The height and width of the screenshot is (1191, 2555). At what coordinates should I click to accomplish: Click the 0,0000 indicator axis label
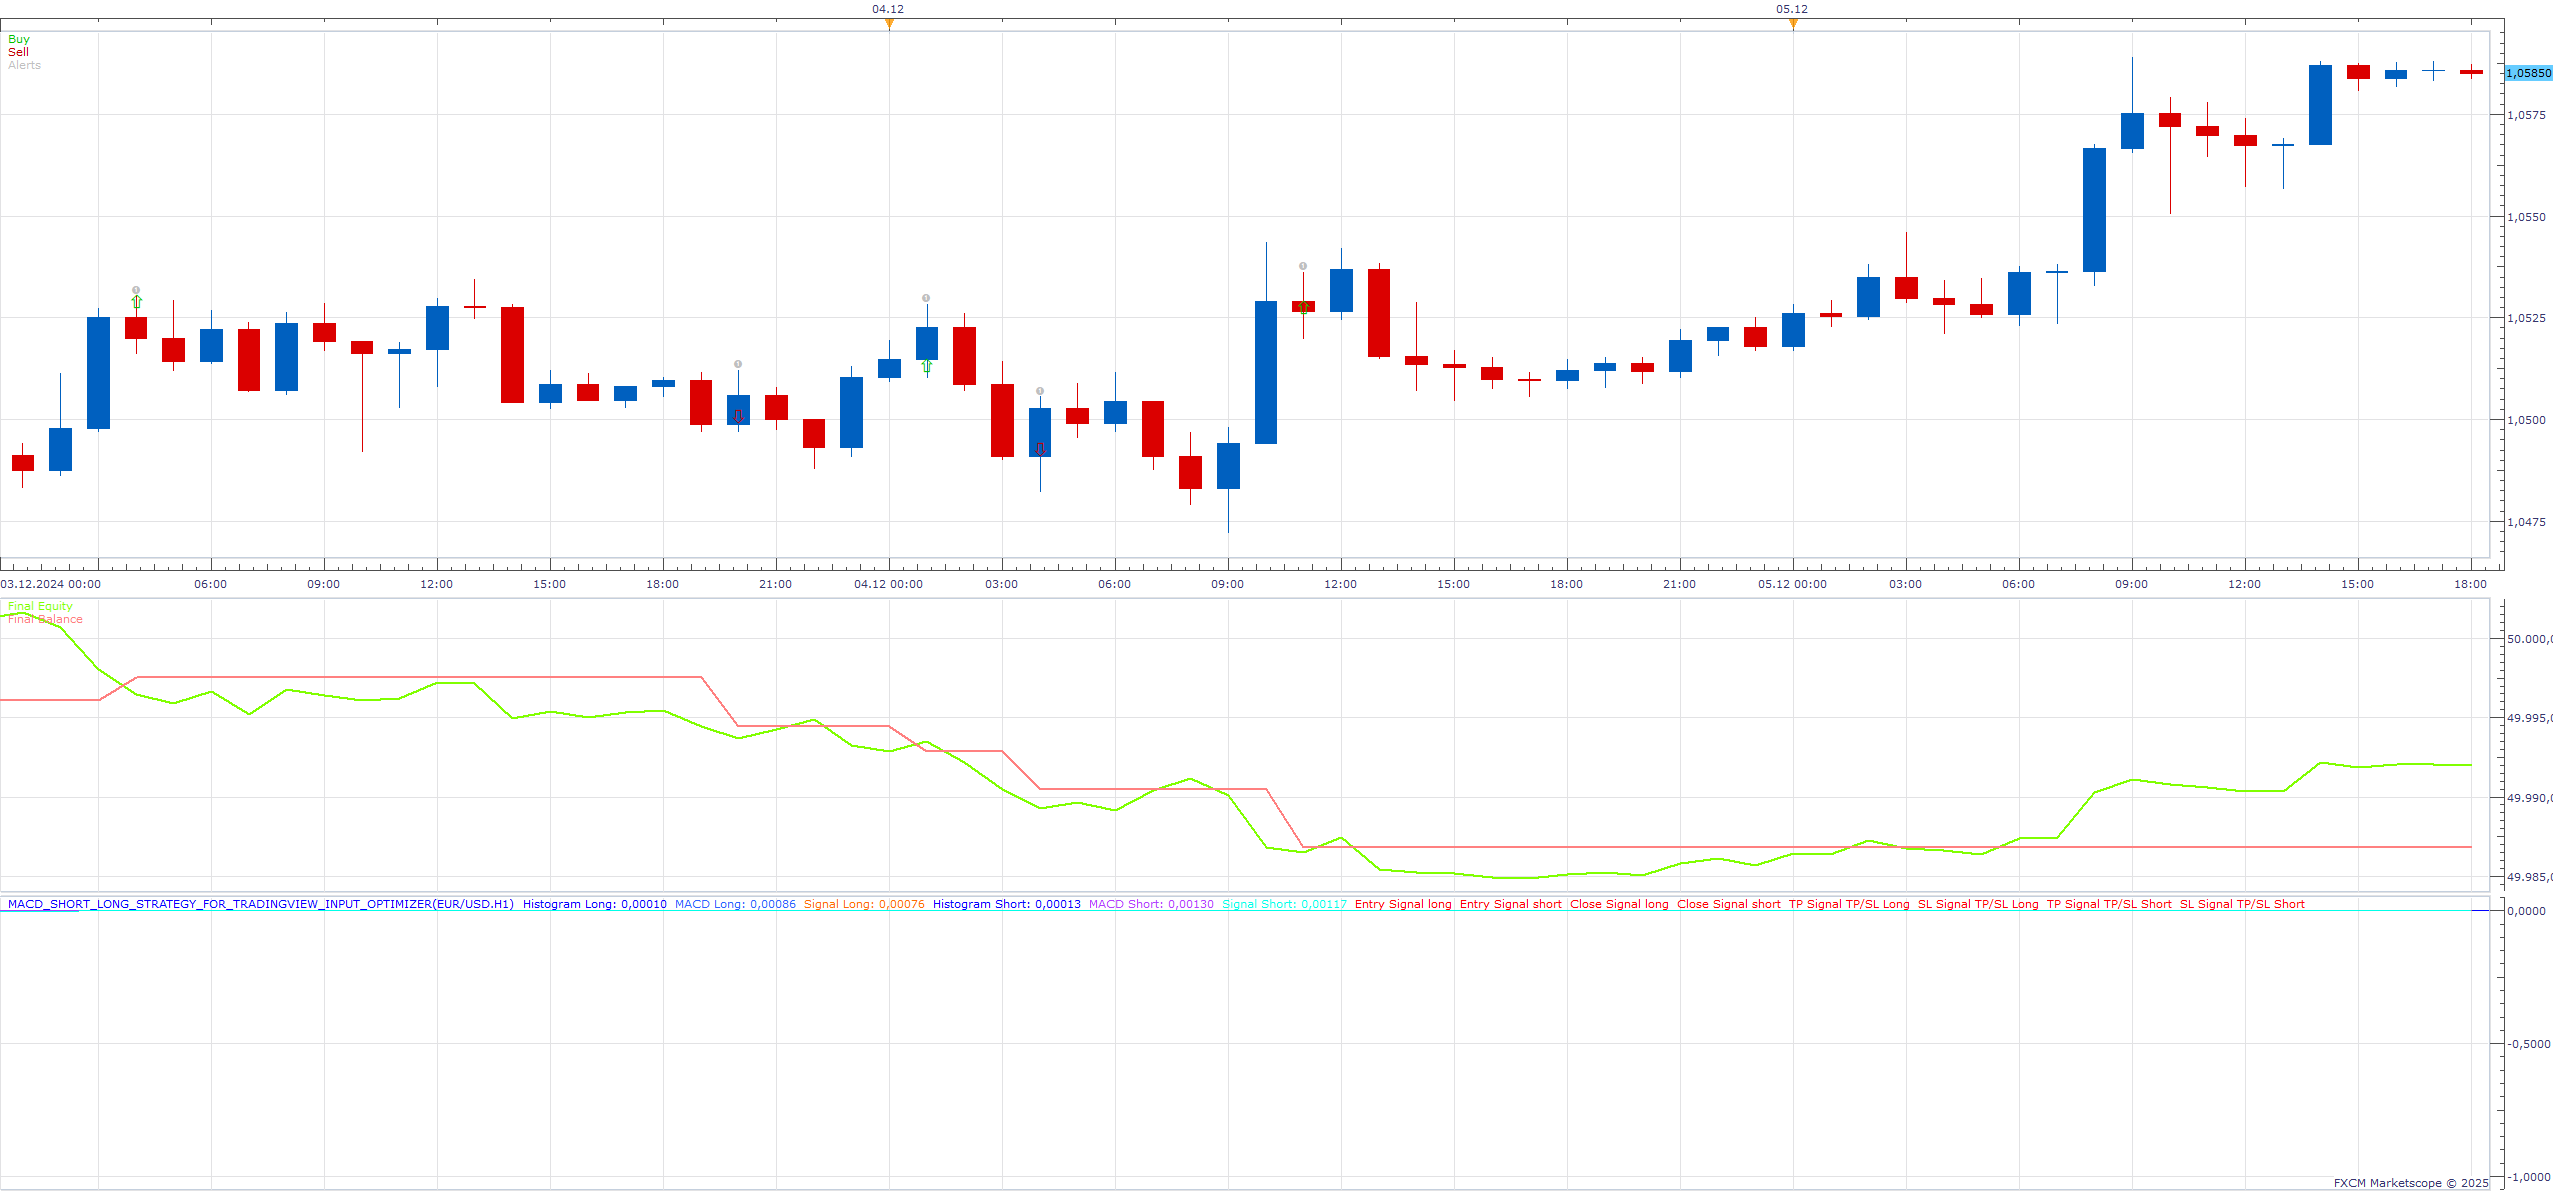click(x=2527, y=911)
